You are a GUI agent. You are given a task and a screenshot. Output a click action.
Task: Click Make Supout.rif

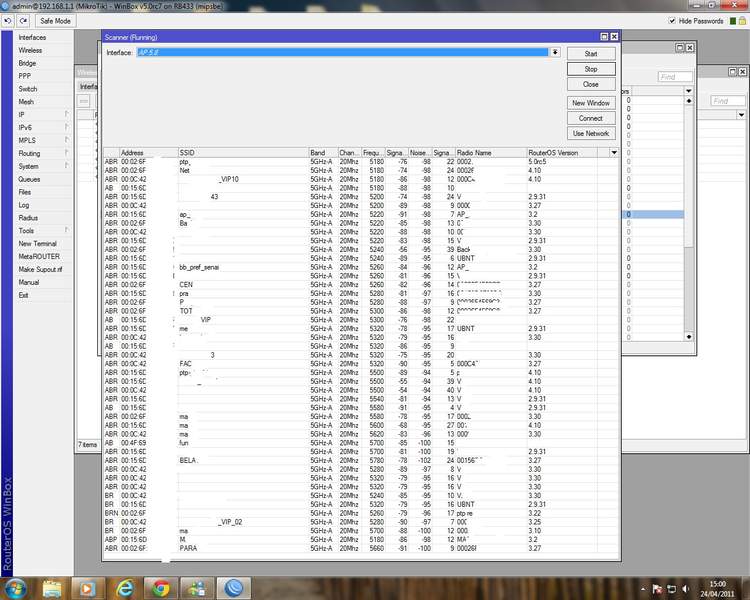(x=40, y=269)
